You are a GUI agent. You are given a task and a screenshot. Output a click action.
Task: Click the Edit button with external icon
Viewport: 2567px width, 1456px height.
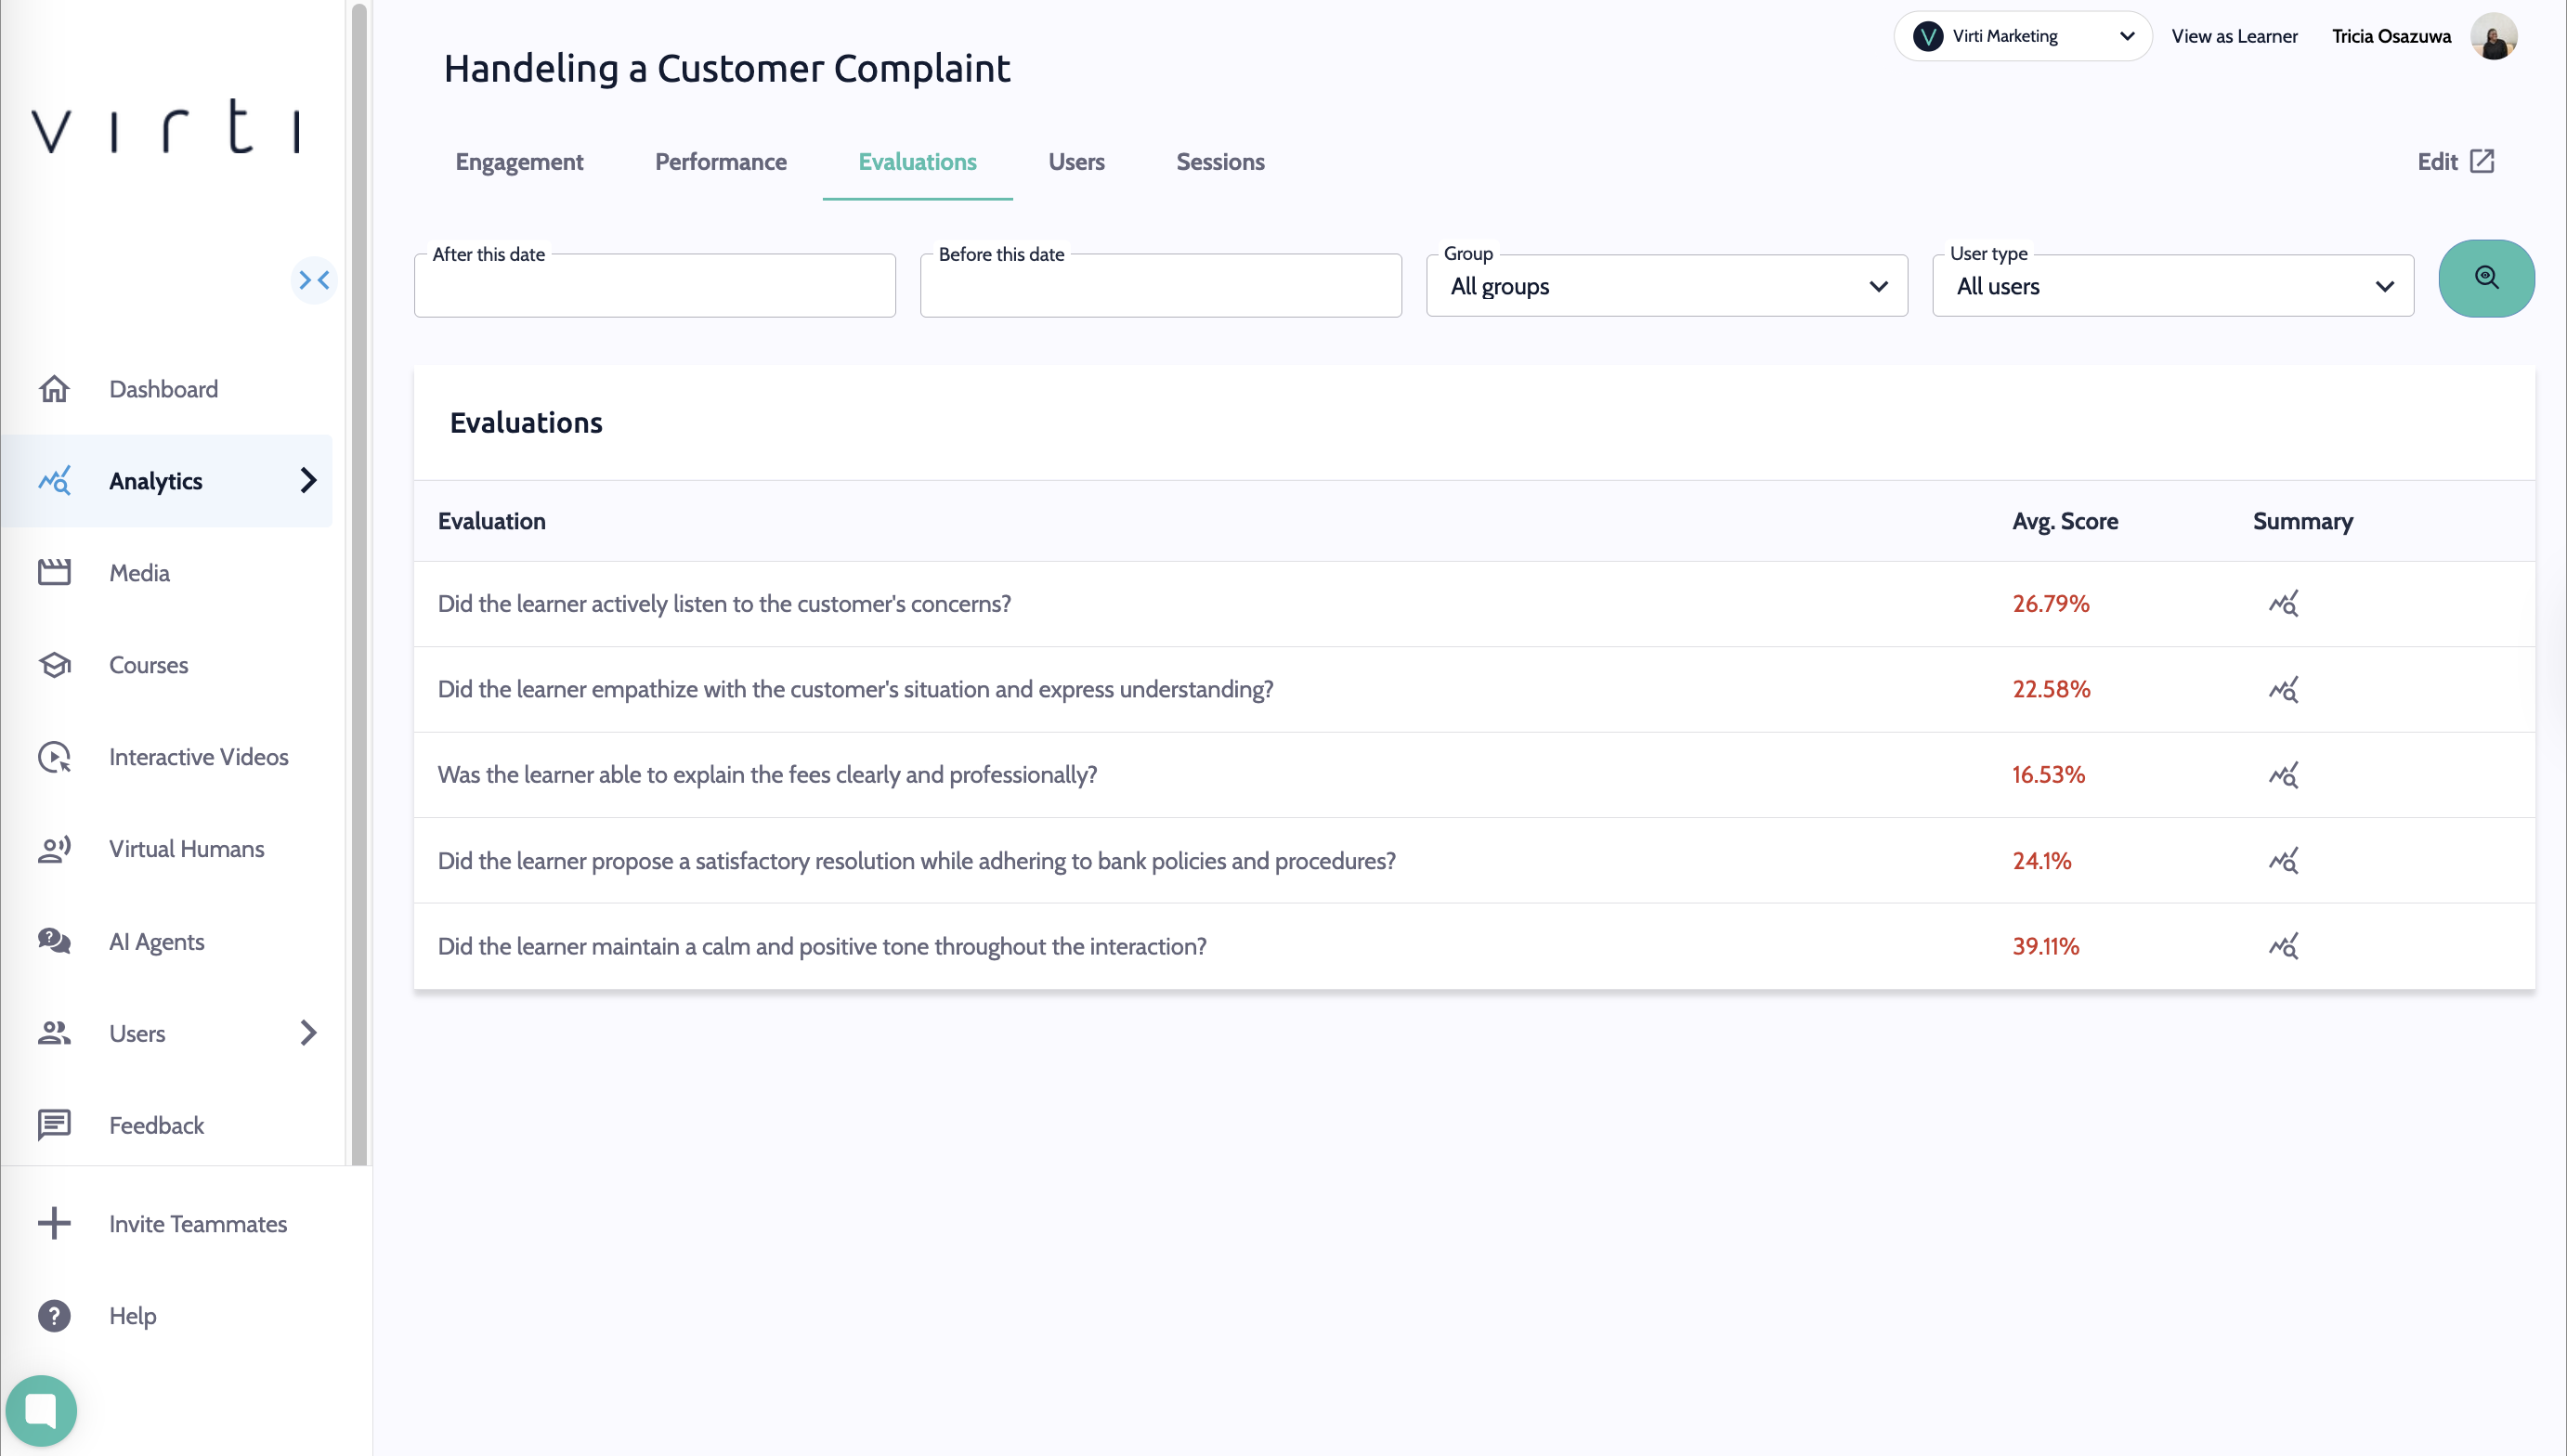2455,162
